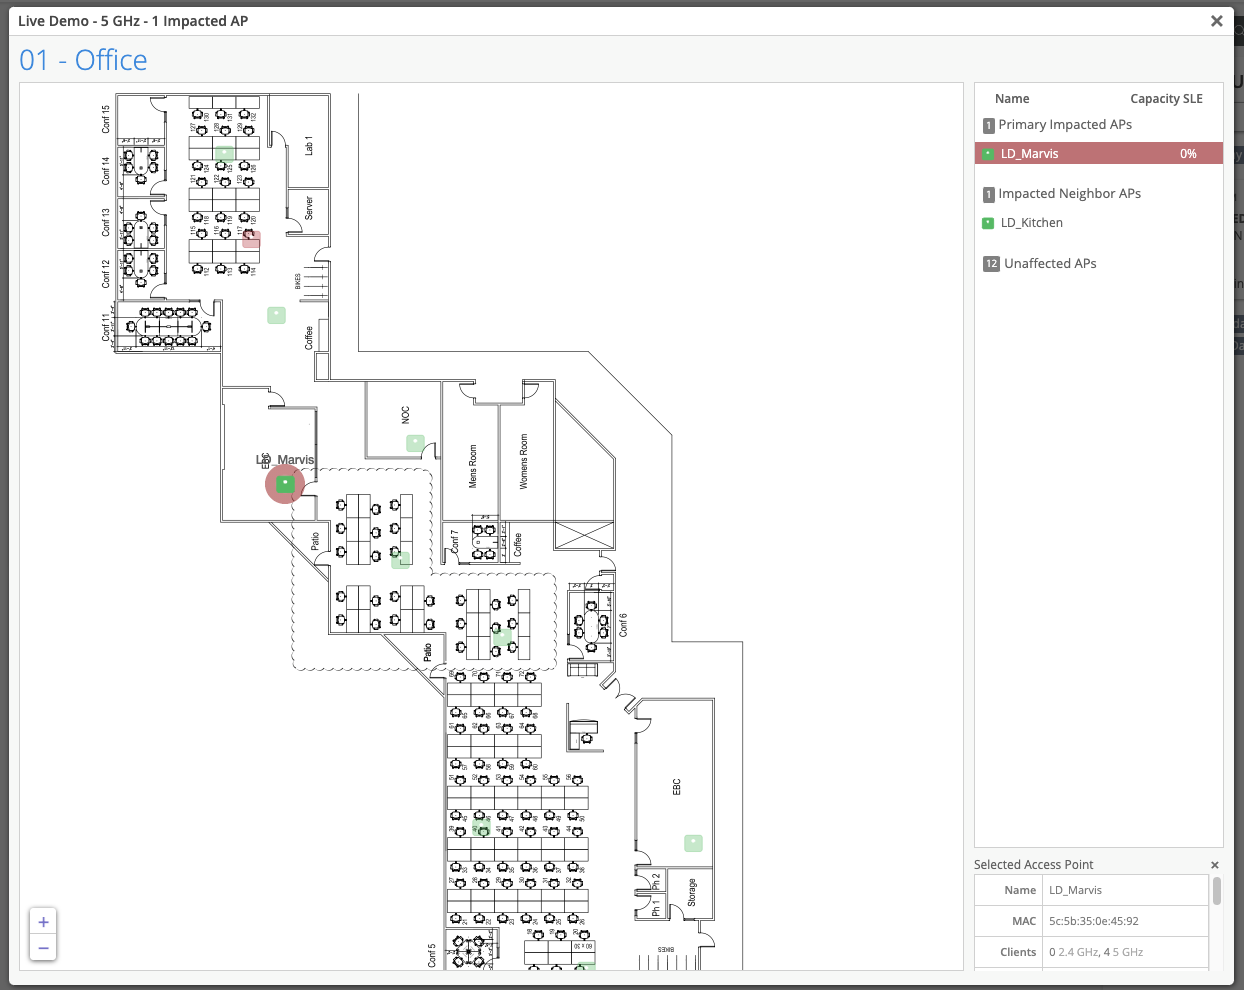The height and width of the screenshot is (990, 1244).
Task: Expand the Unaffected APs group
Action: pyautogui.click(x=1049, y=264)
